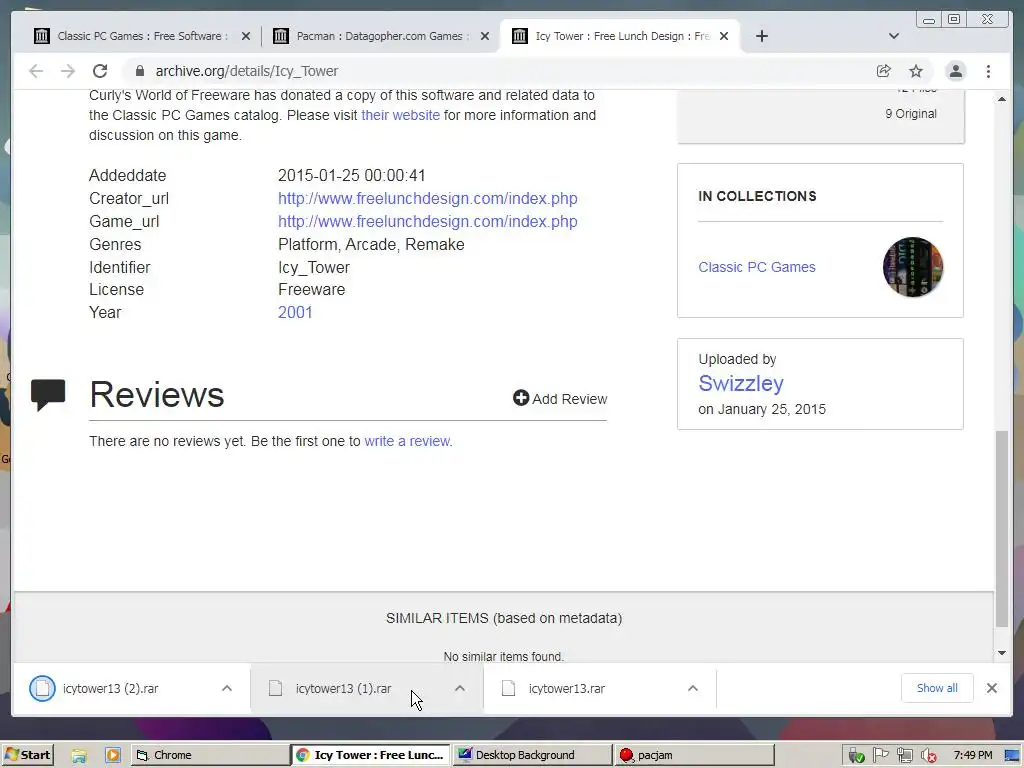Click the Identifier value Icy_Tower
Image resolution: width=1024 pixels, height=768 pixels.
coord(314,267)
